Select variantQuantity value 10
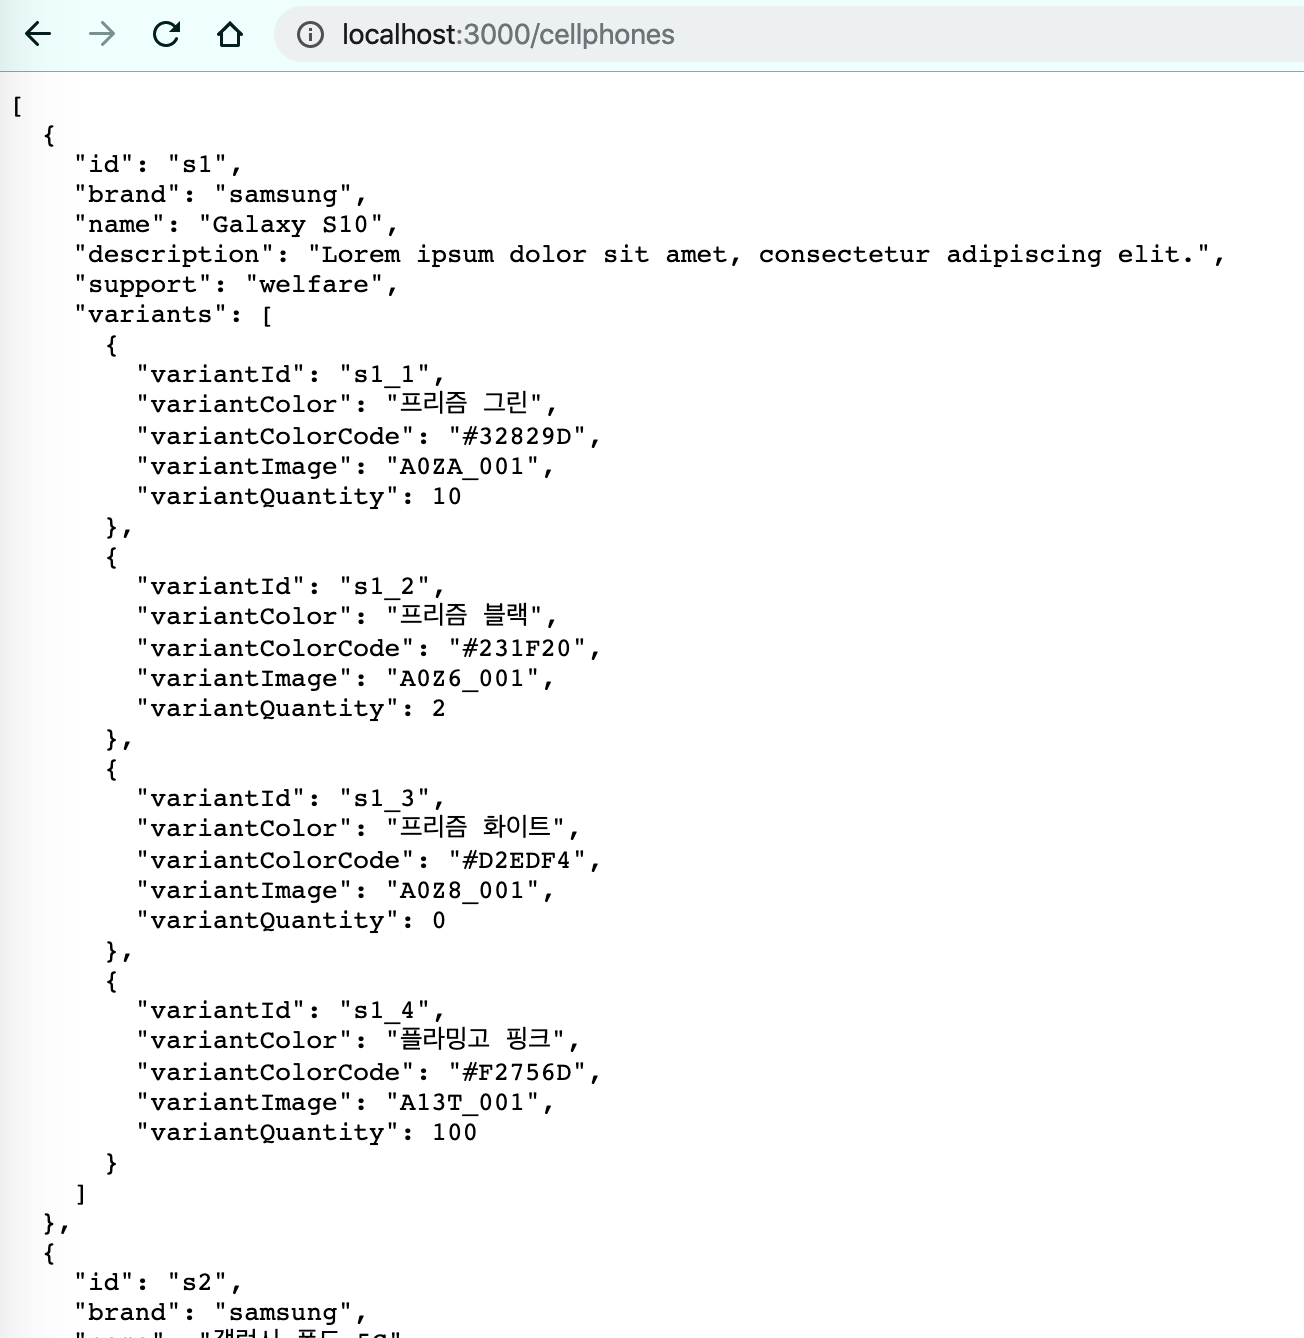This screenshot has height=1338, width=1304. (447, 496)
